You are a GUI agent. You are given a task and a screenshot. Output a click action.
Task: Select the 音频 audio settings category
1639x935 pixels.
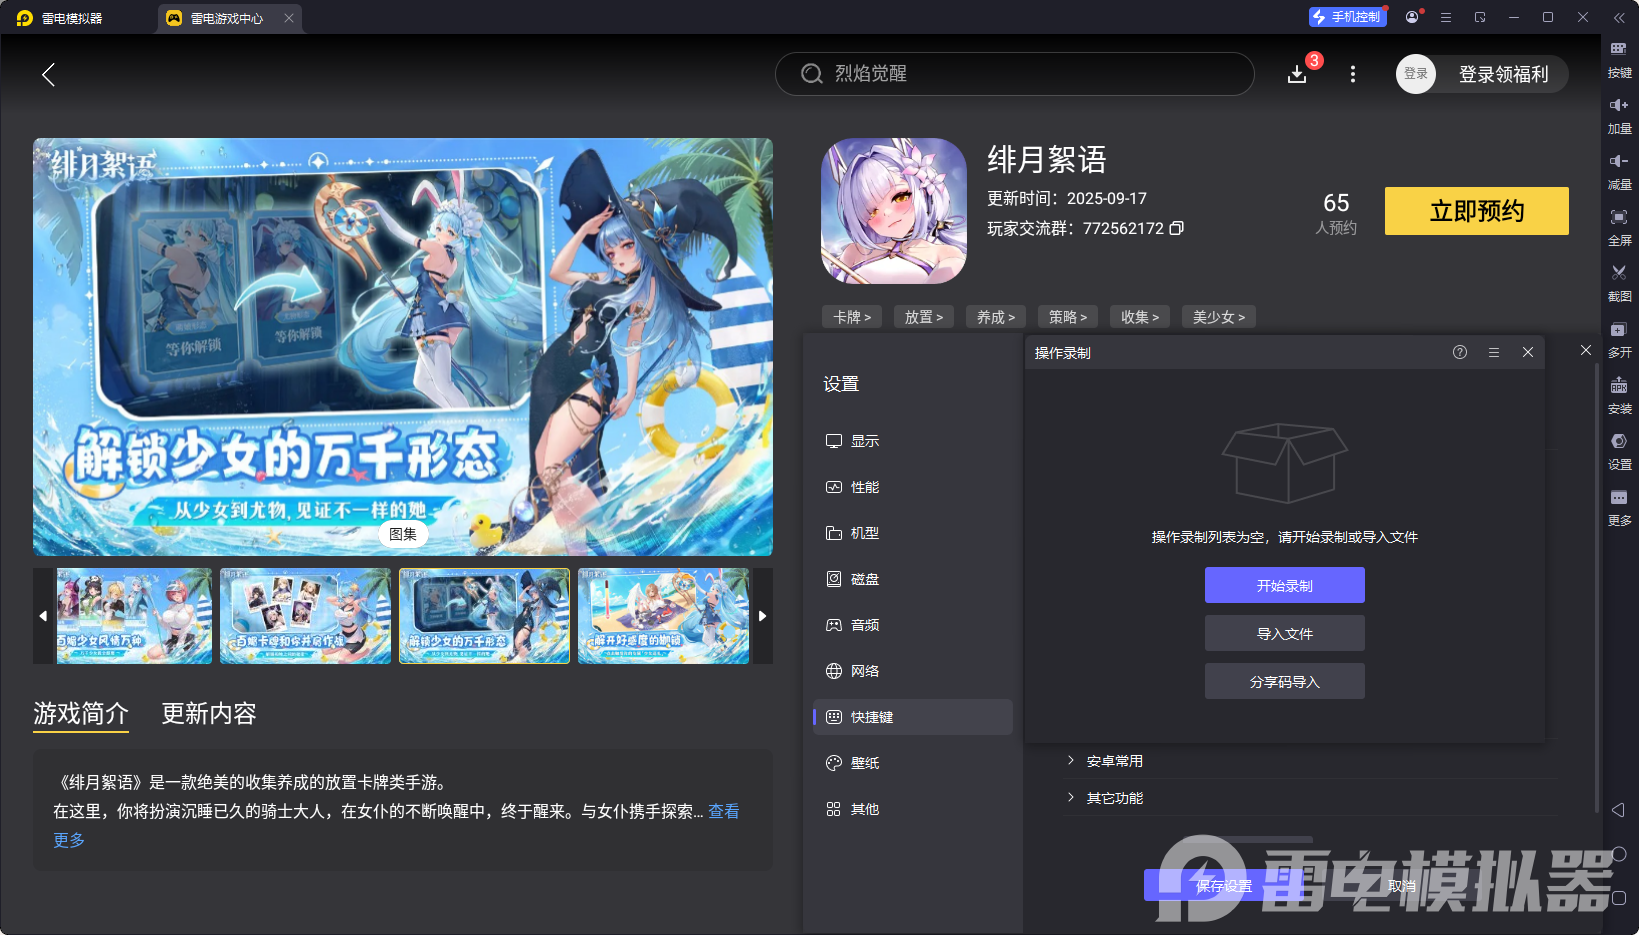click(x=866, y=624)
